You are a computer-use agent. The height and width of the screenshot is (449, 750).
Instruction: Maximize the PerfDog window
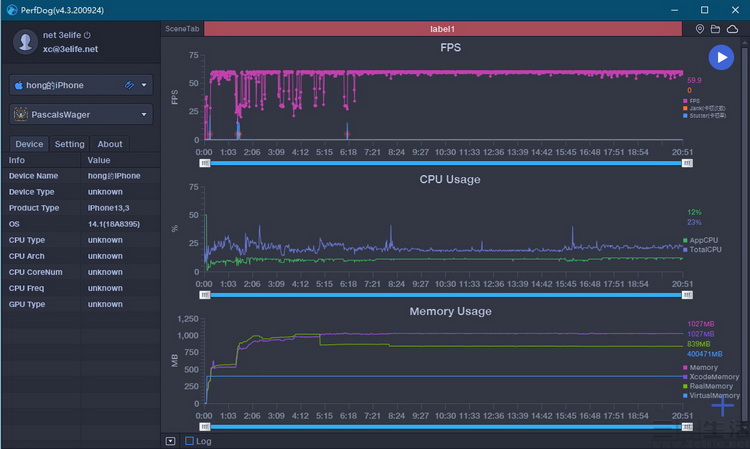(x=705, y=10)
